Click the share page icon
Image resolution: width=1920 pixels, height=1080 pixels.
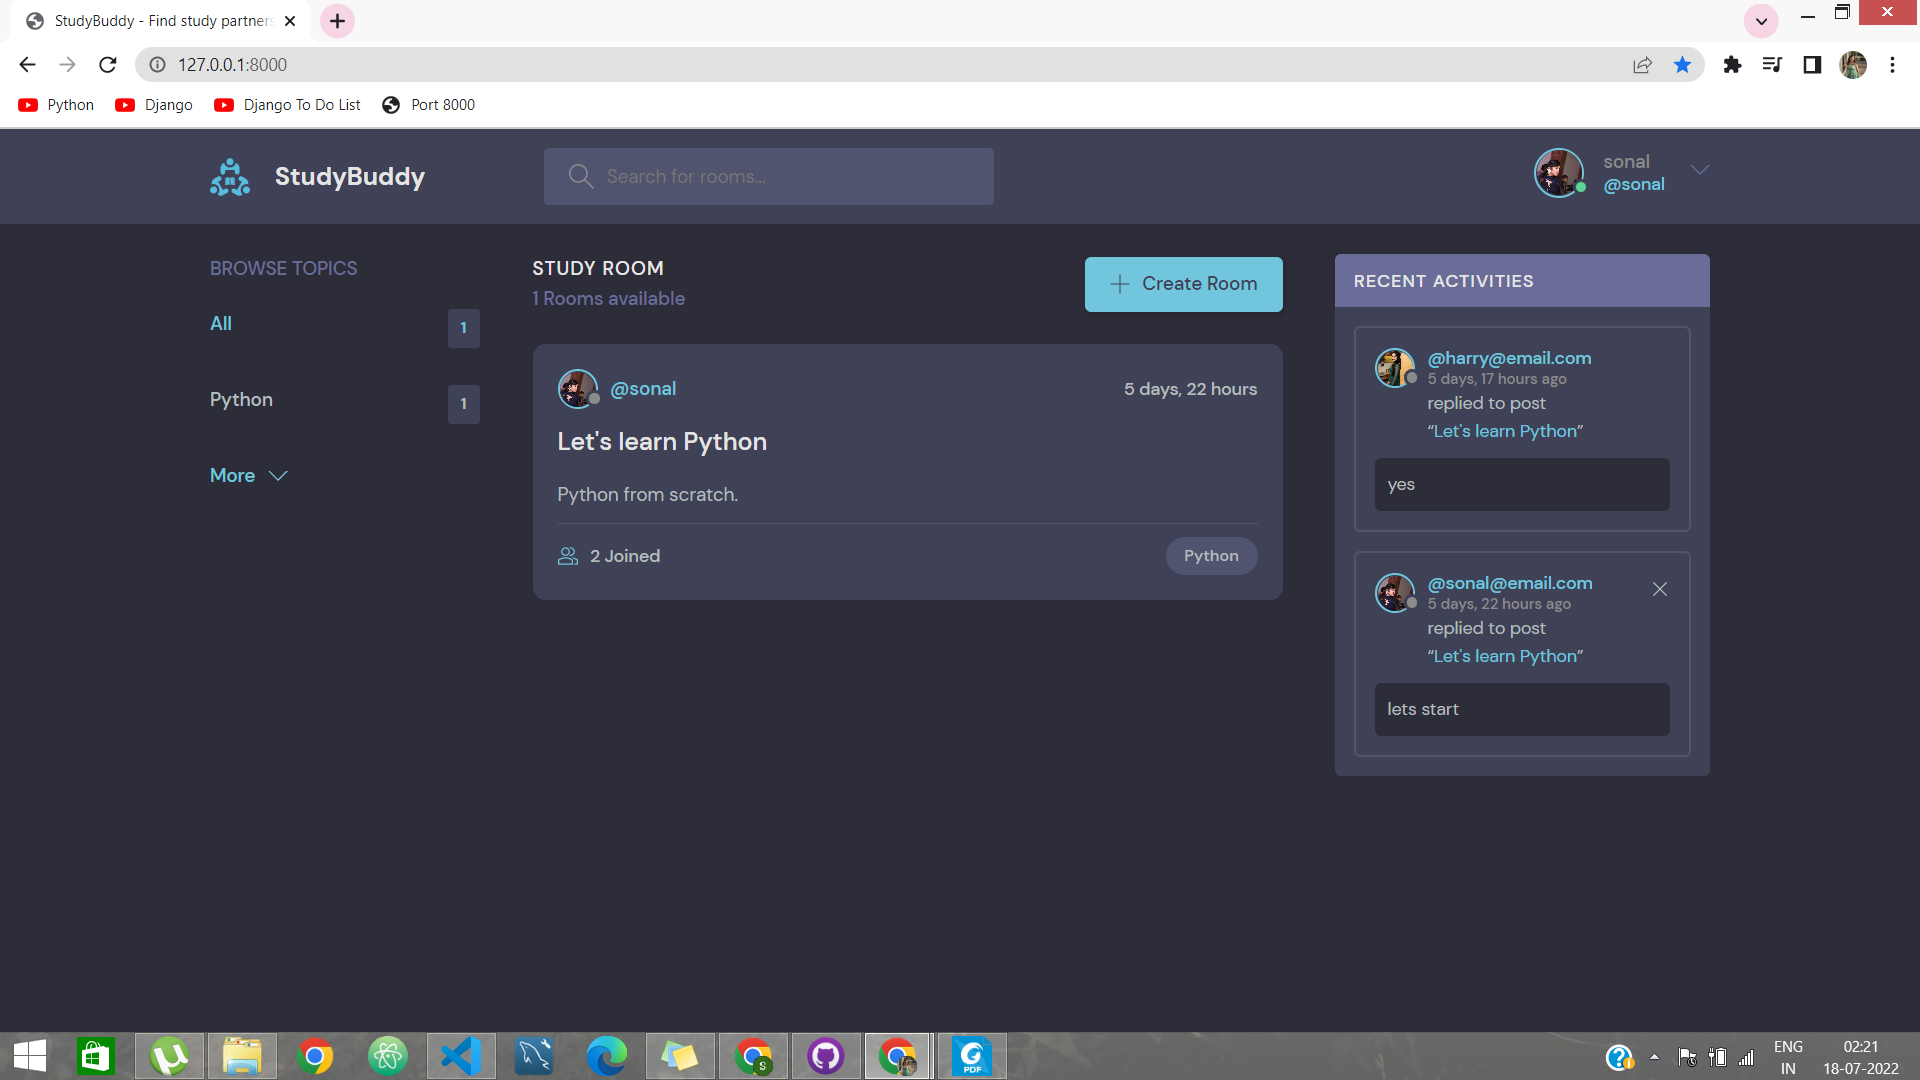(x=1642, y=65)
